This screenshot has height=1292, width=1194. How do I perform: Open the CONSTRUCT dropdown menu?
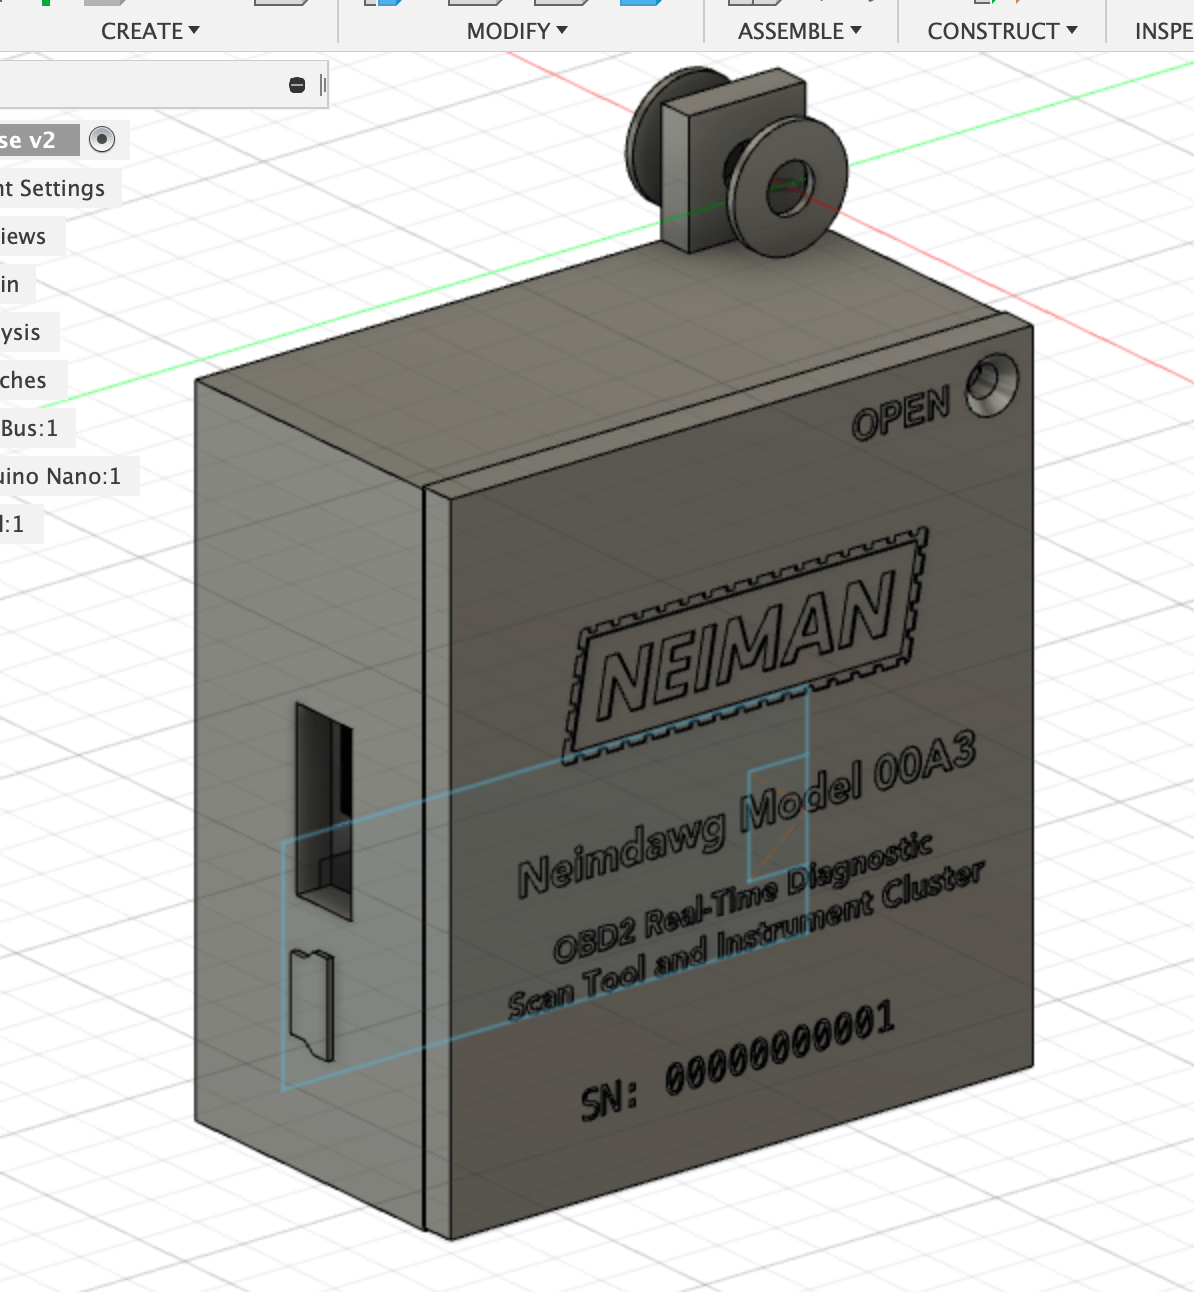point(1002,31)
